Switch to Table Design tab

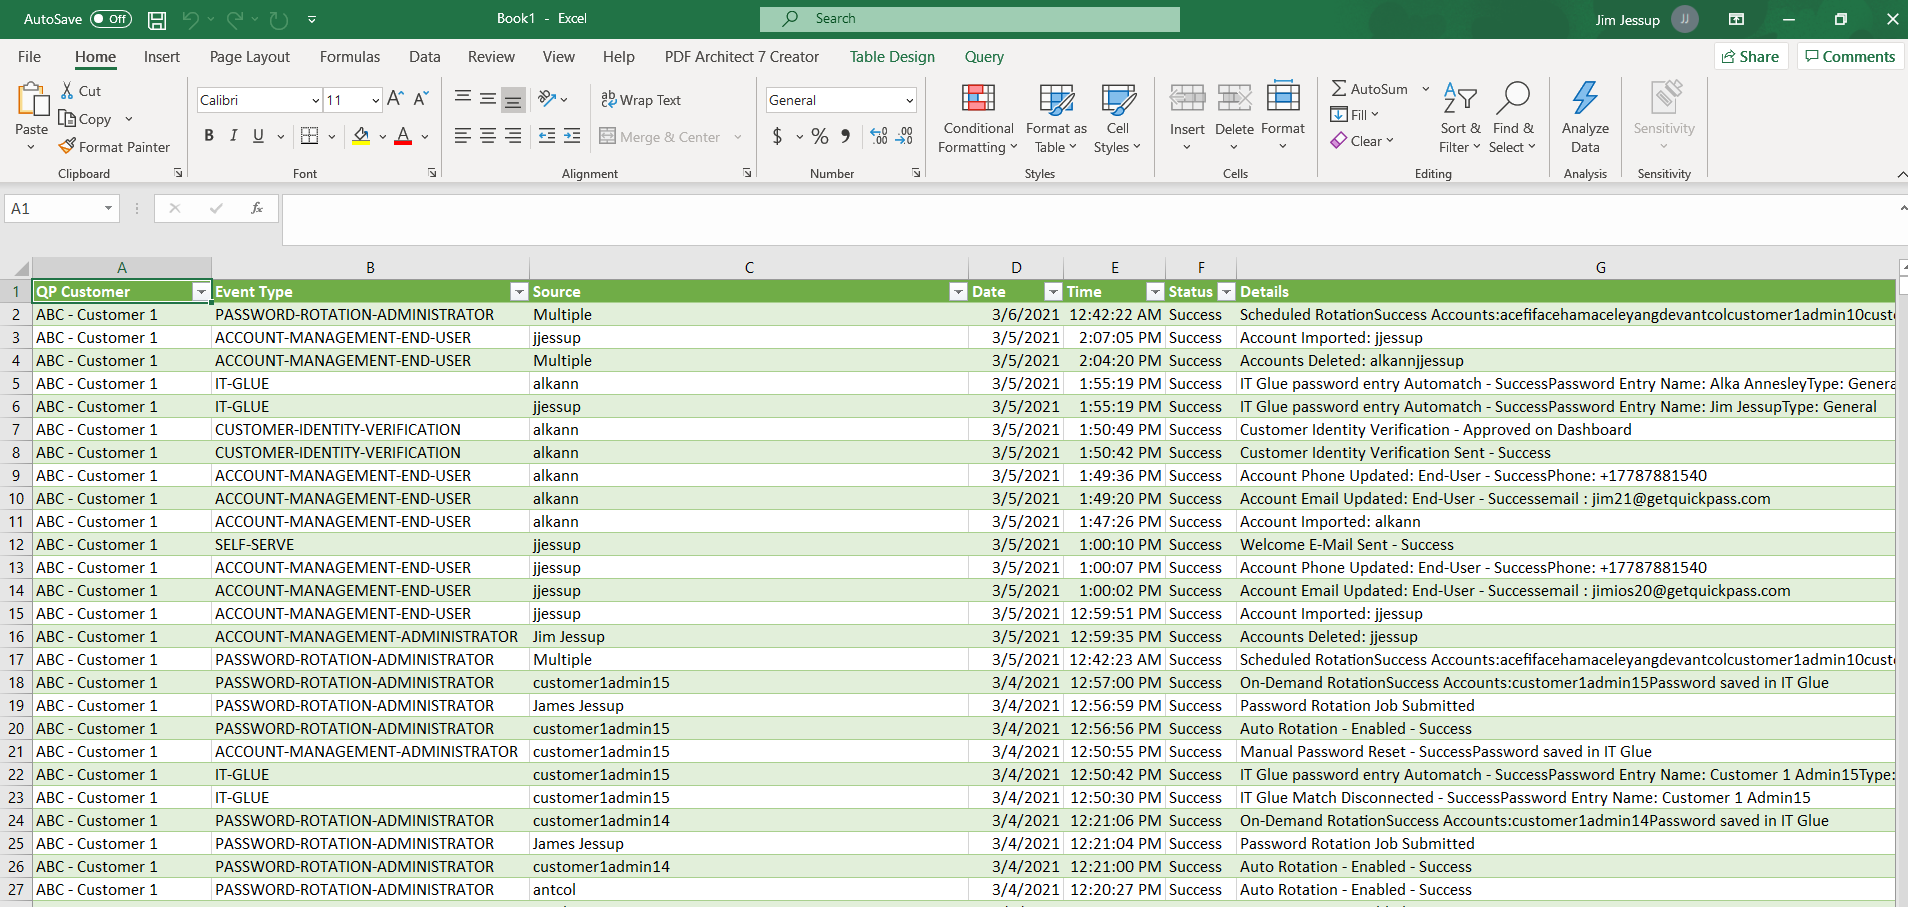[x=892, y=57]
